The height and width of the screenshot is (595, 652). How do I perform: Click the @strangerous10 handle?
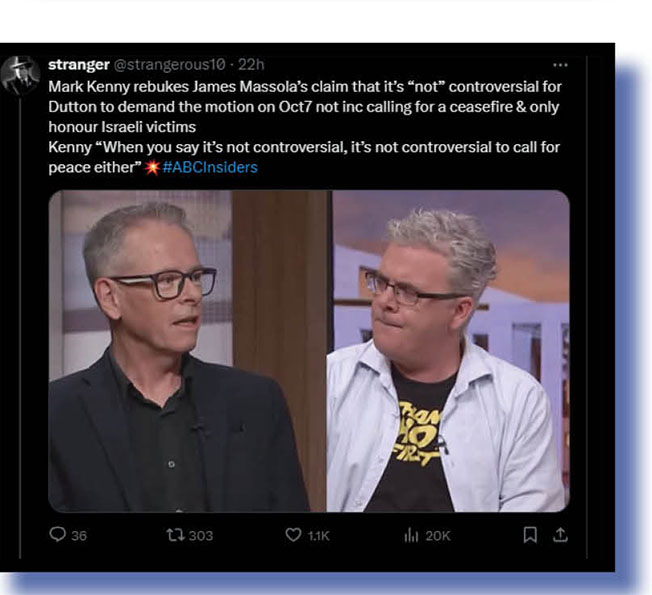(x=169, y=64)
